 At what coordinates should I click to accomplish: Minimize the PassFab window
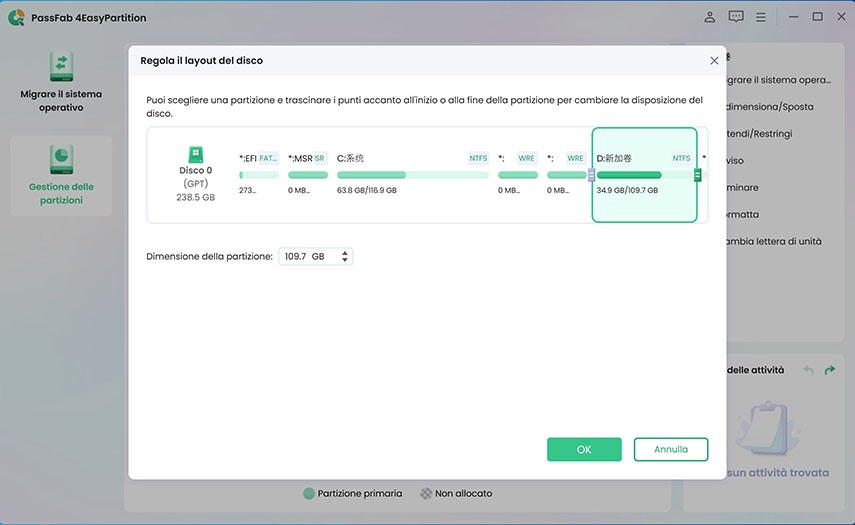click(793, 17)
